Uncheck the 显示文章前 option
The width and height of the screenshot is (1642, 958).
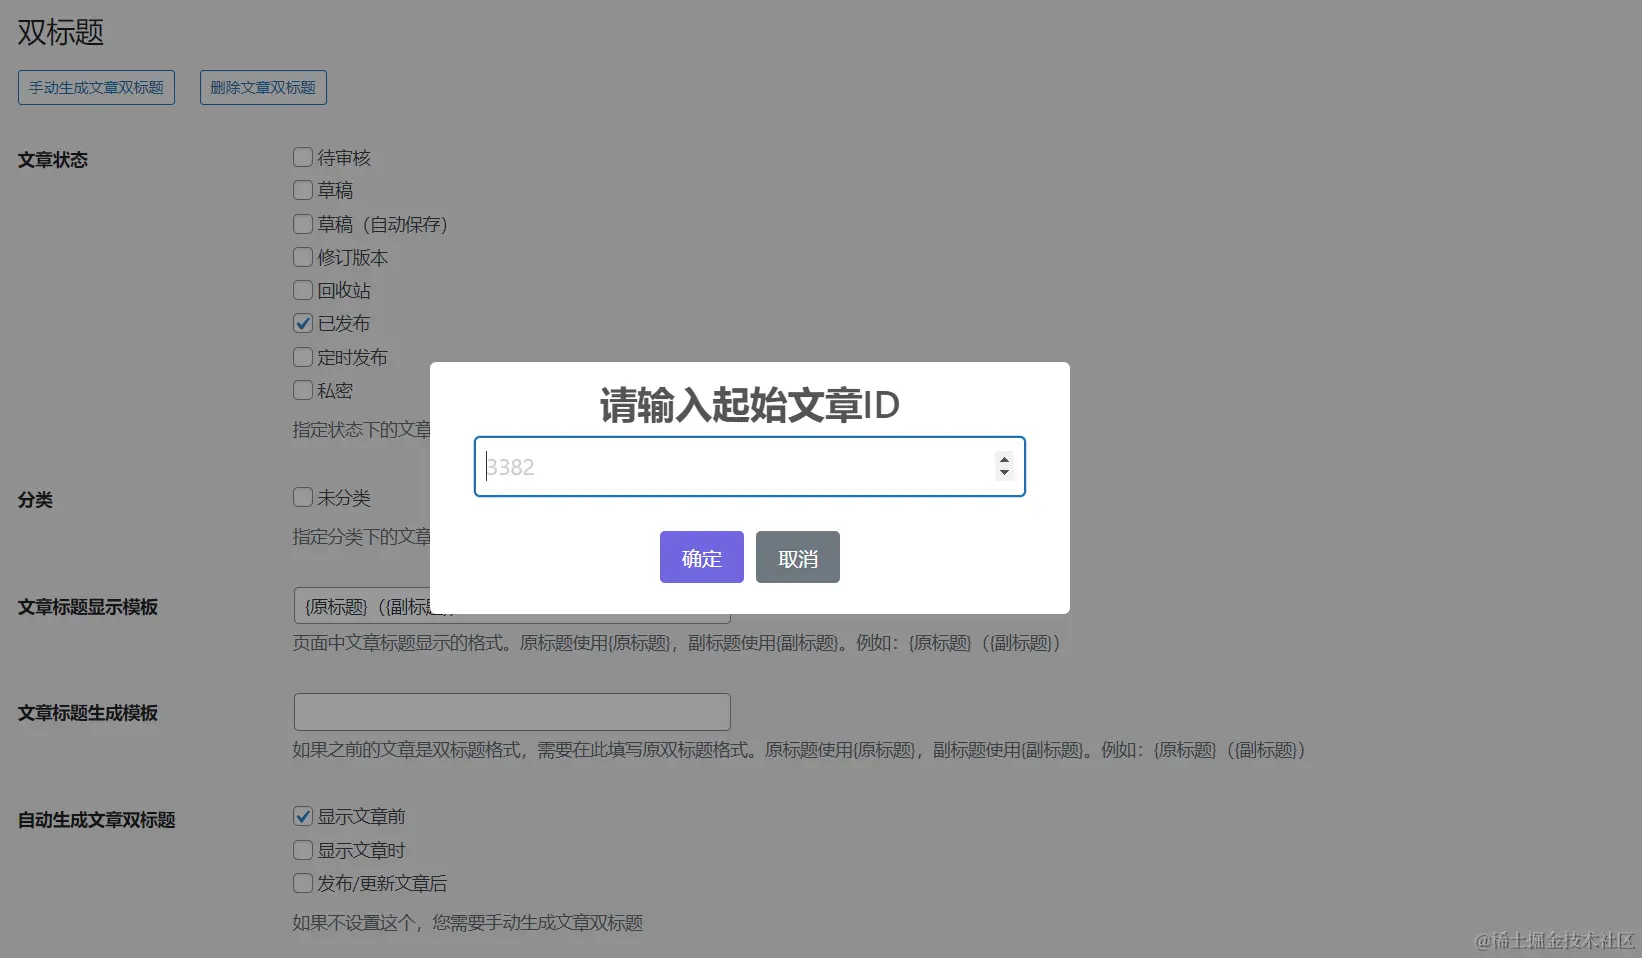302,816
